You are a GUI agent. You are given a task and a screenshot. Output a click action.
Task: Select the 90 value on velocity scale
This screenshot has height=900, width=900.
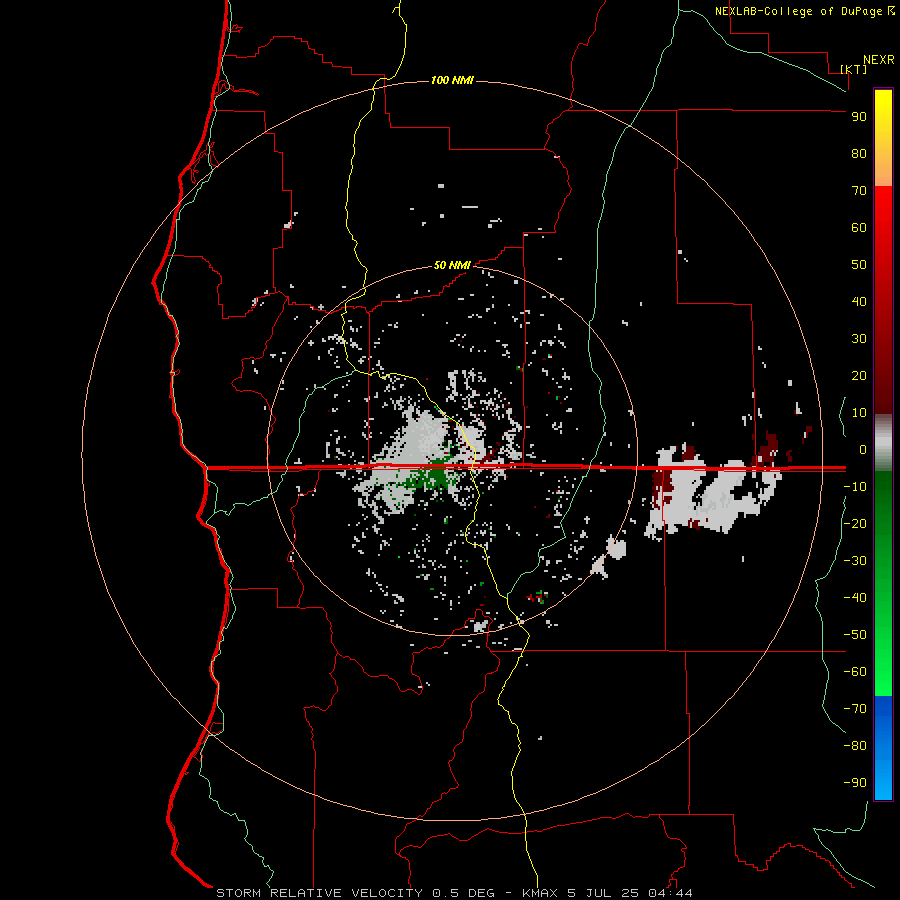pos(859,117)
